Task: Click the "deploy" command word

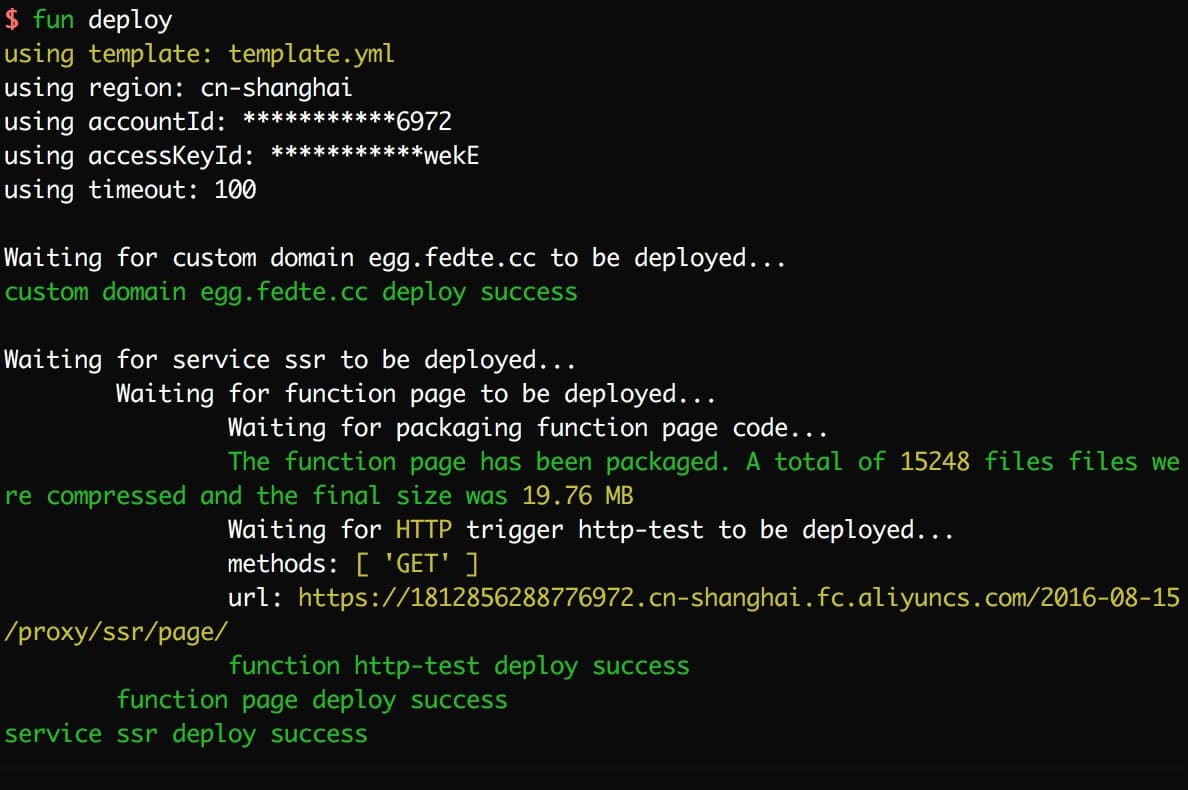Action: tap(130, 20)
